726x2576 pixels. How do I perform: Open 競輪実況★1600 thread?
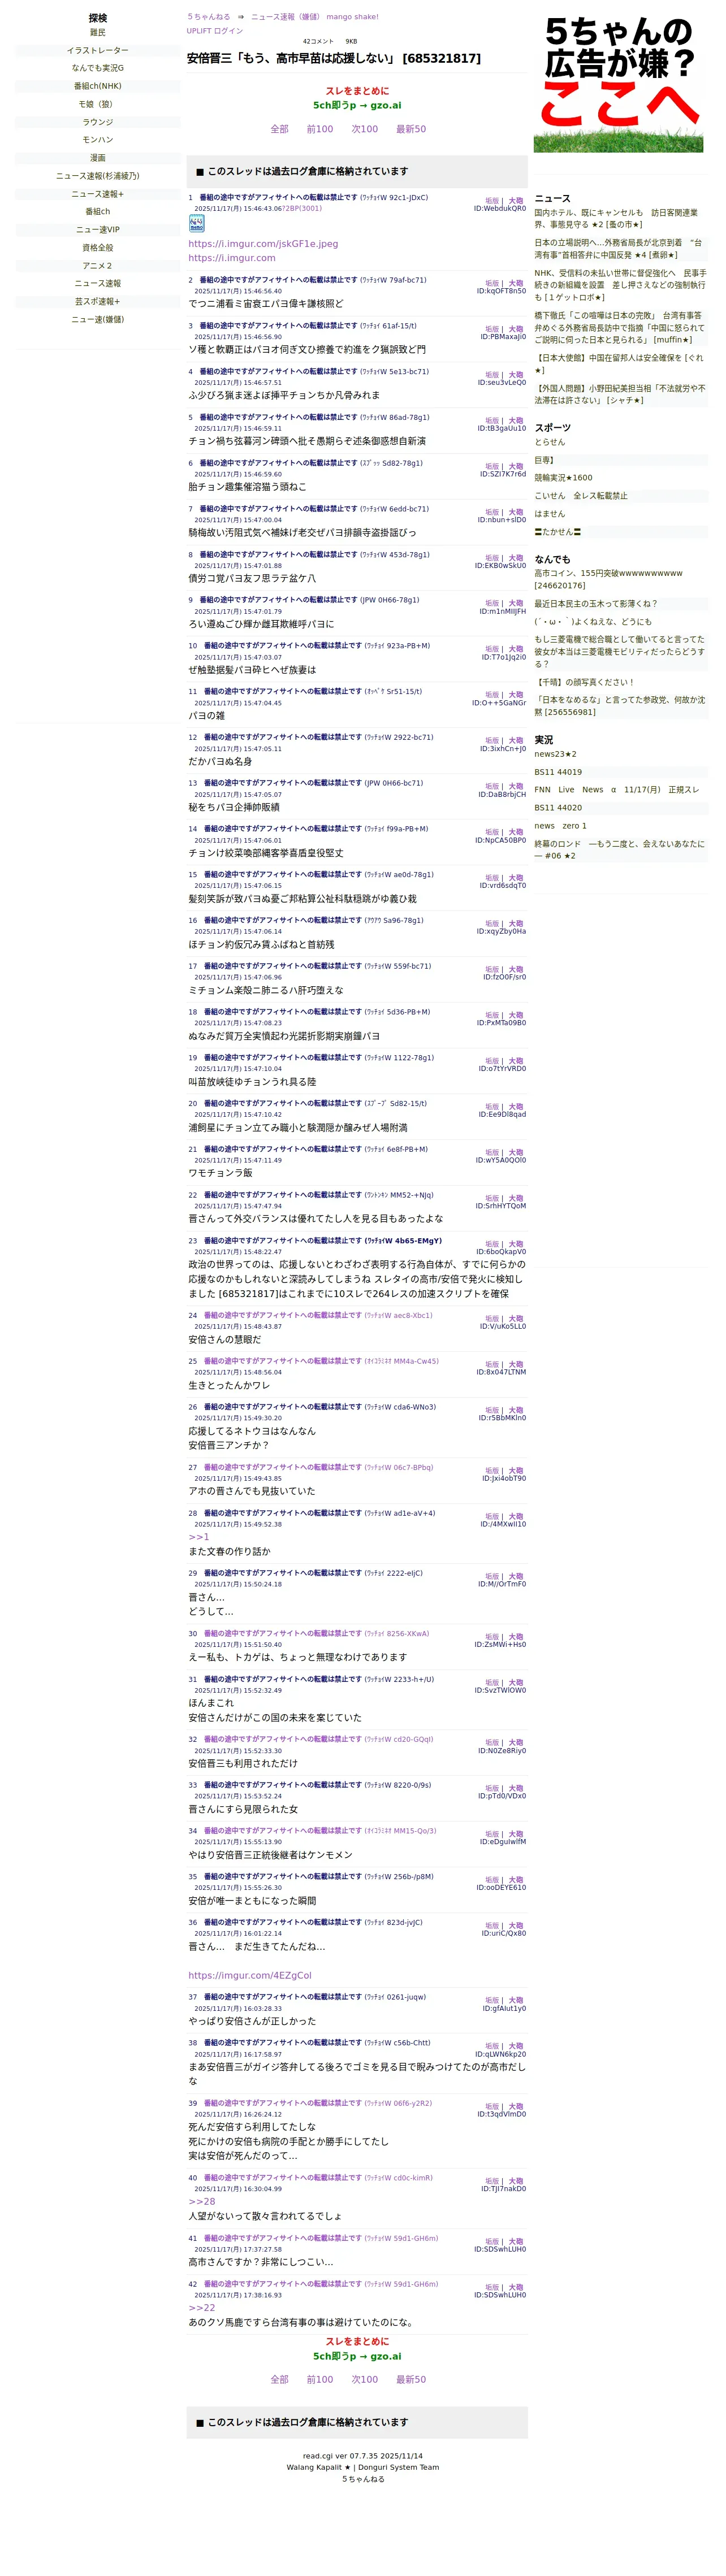pos(563,478)
